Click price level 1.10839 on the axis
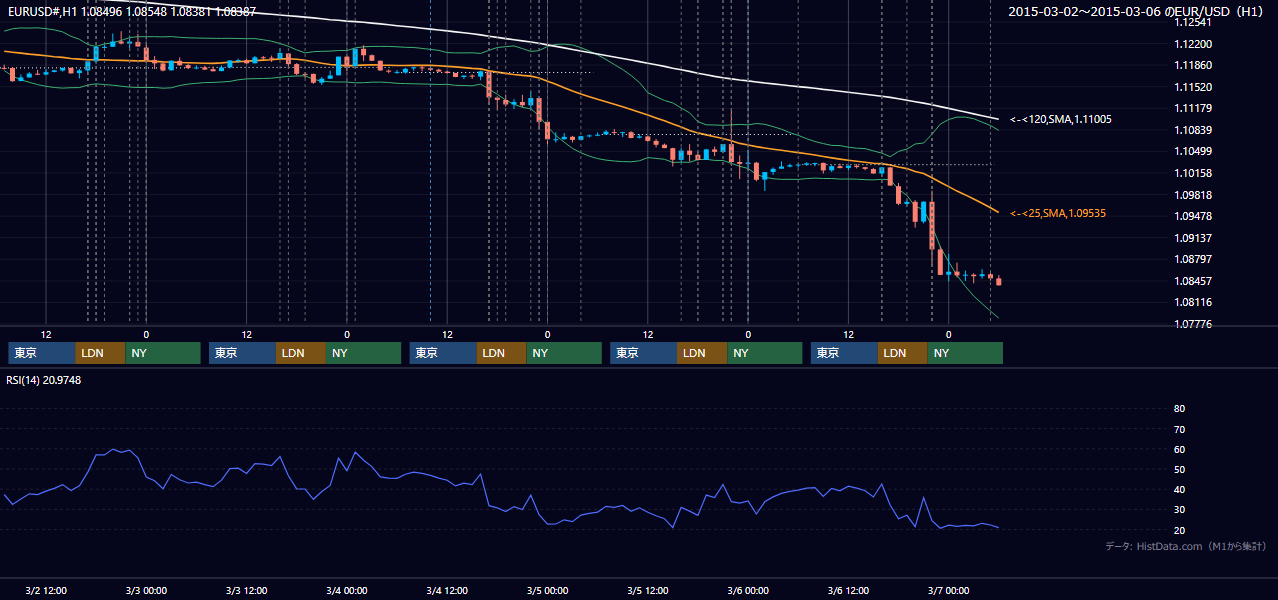The width and height of the screenshot is (1278, 600). click(x=1193, y=130)
